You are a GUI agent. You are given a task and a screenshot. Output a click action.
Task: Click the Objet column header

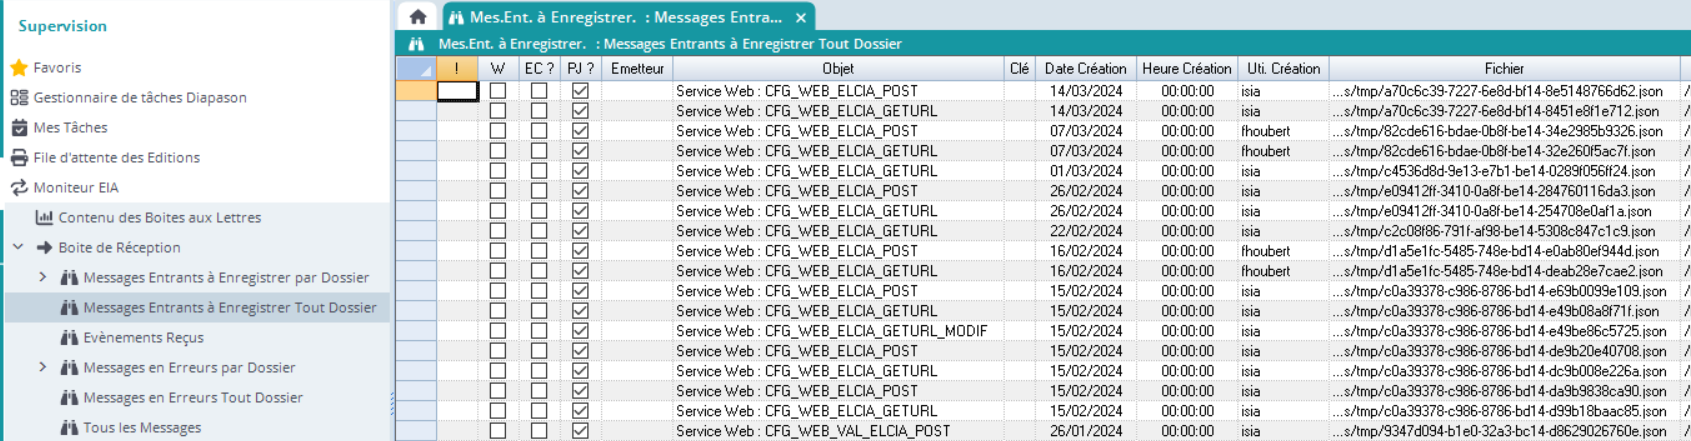click(x=838, y=69)
